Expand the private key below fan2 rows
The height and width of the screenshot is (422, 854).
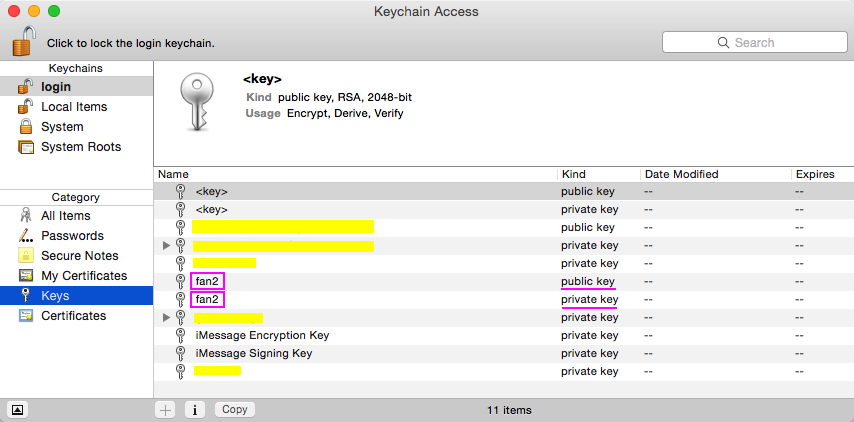click(167, 317)
